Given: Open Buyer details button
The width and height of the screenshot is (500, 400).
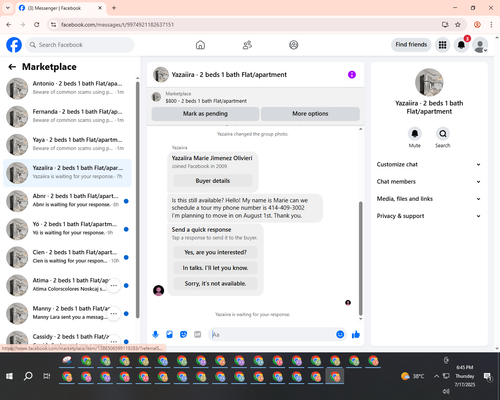Looking at the screenshot, I should click(x=213, y=181).
